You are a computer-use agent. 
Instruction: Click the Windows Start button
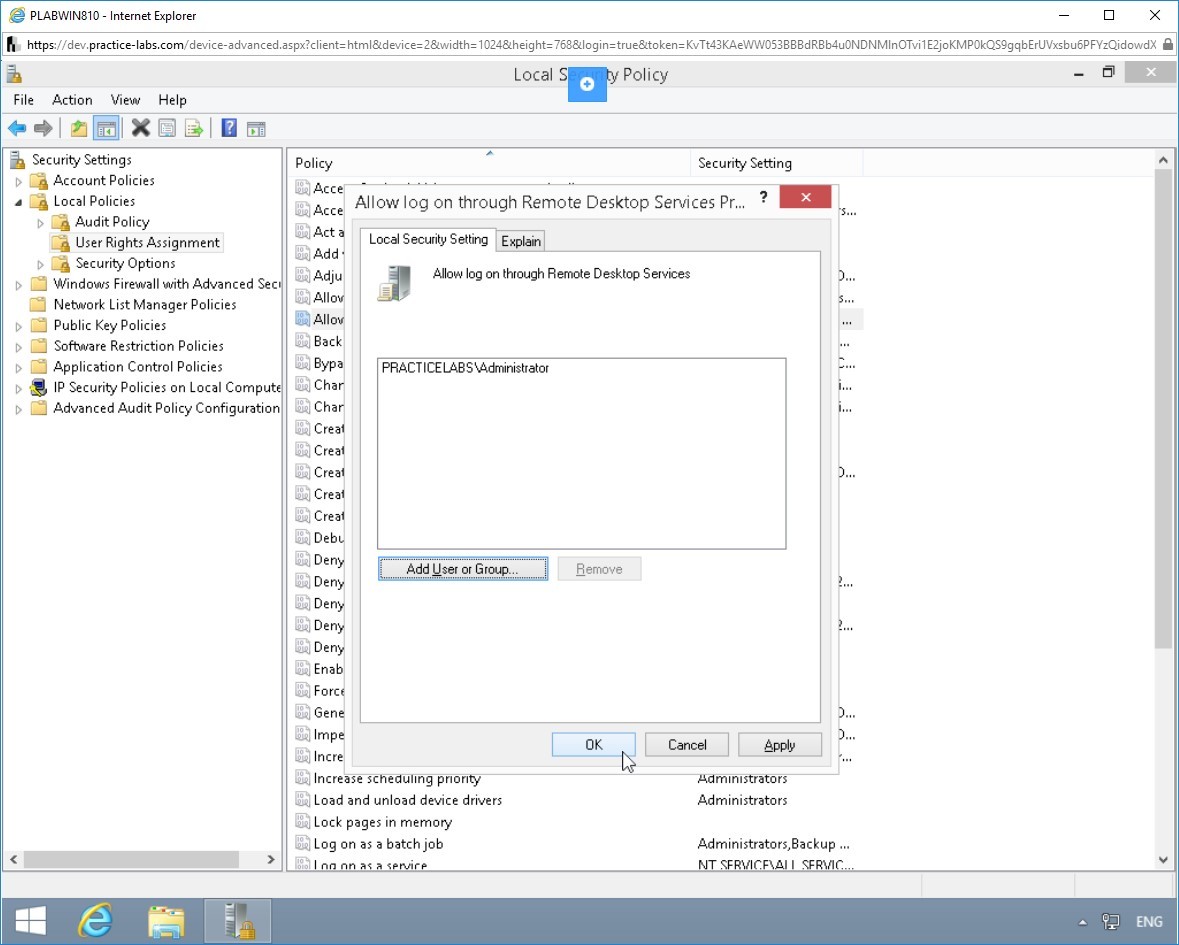point(30,921)
